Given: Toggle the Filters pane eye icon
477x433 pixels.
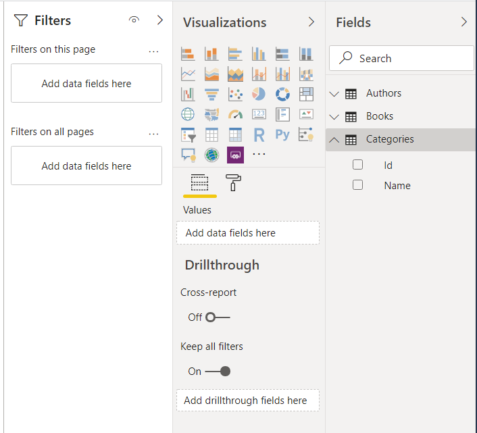Looking at the screenshot, I should click(134, 20).
